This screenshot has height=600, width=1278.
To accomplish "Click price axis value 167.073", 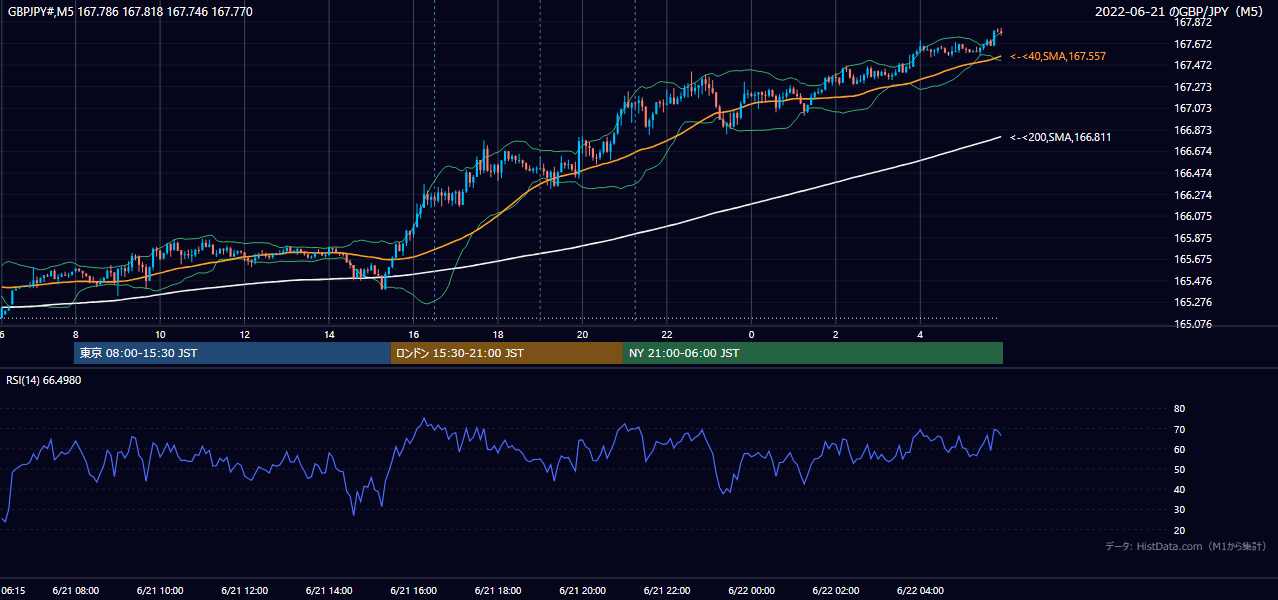I will [1192, 108].
